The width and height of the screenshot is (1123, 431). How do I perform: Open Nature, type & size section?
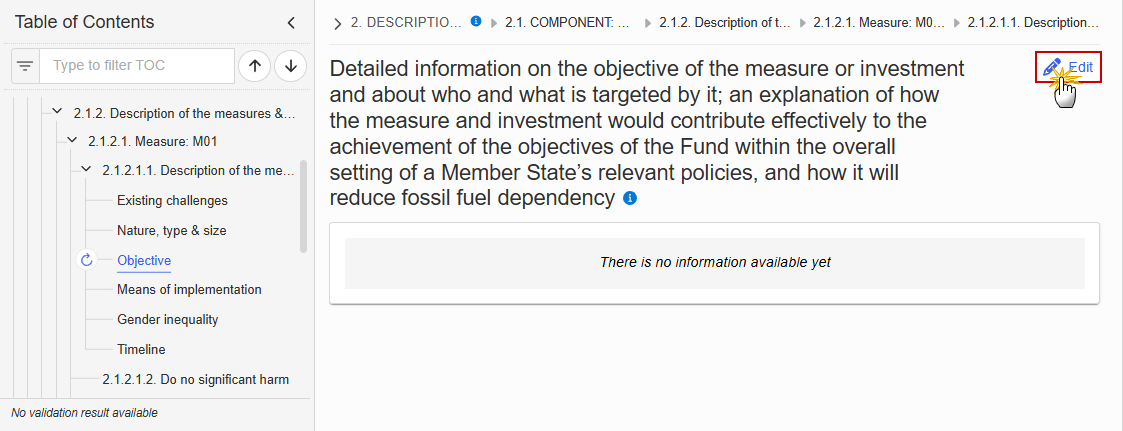coord(172,231)
